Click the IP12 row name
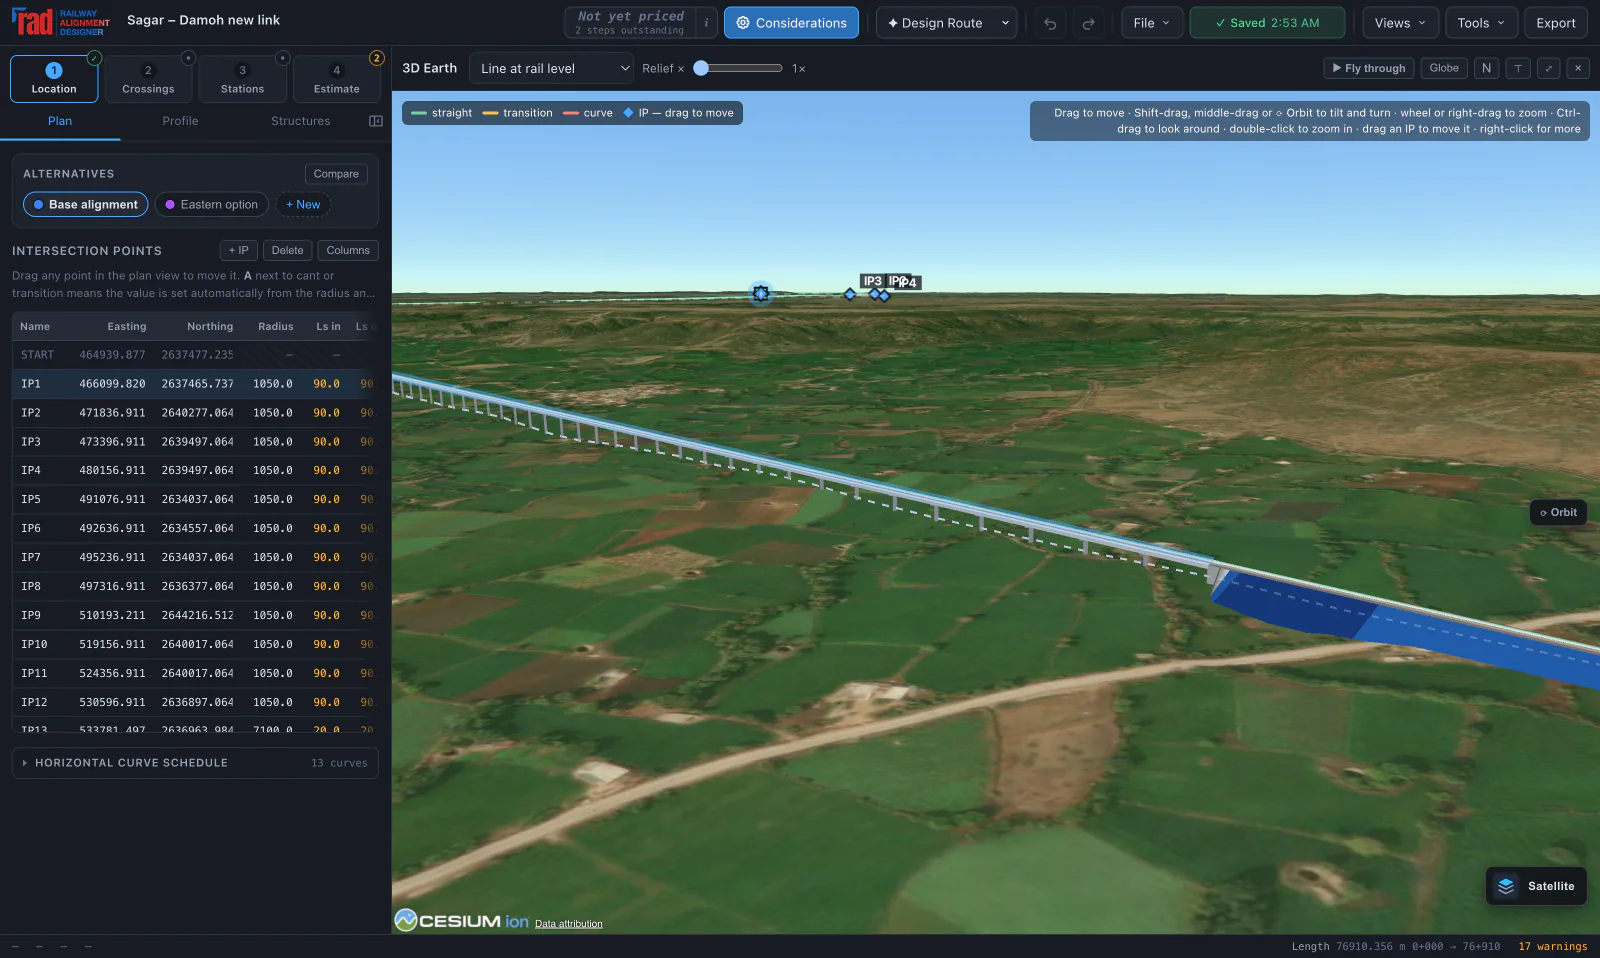Image resolution: width=1600 pixels, height=958 pixels. pyautogui.click(x=34, y=702)
